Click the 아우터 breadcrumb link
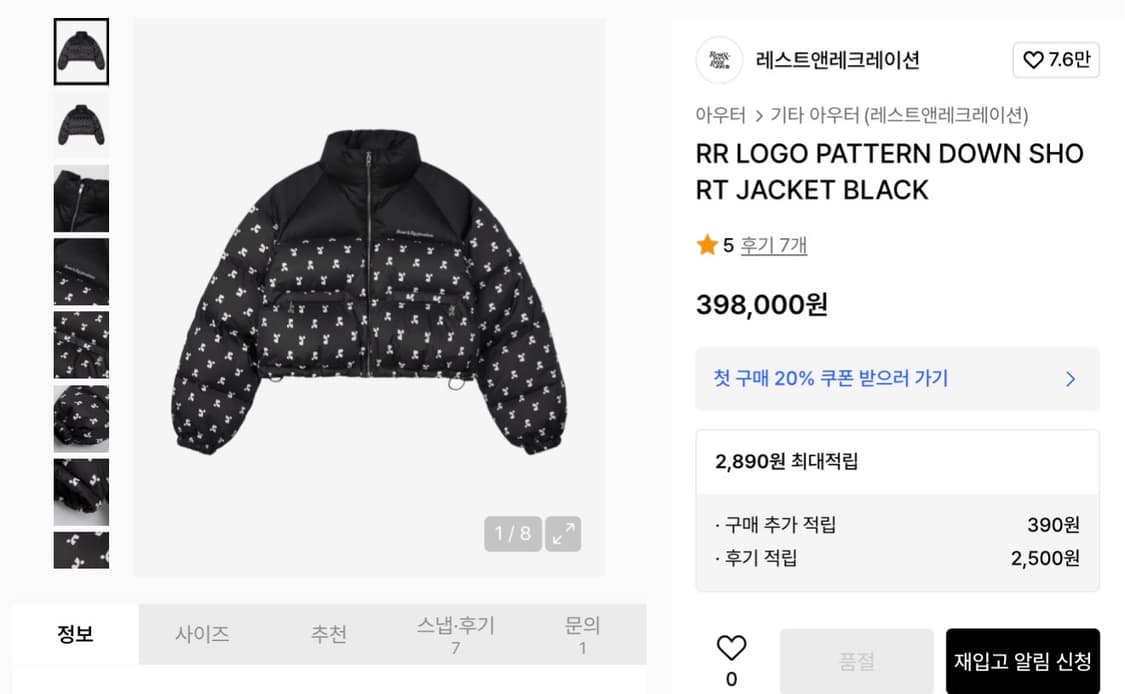This screenshot has height=694, width=1125. 720,115
